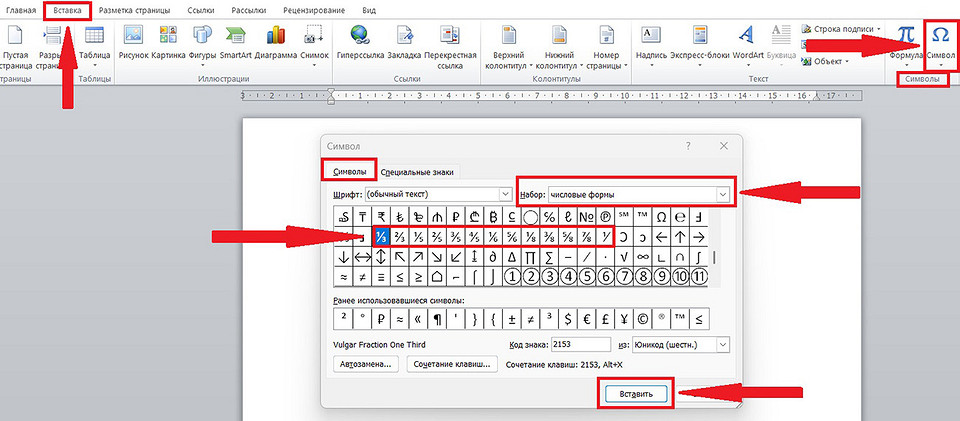960x421 pixels.
Task: Expand the Набор subset dropdown
Action: [722, 194]
